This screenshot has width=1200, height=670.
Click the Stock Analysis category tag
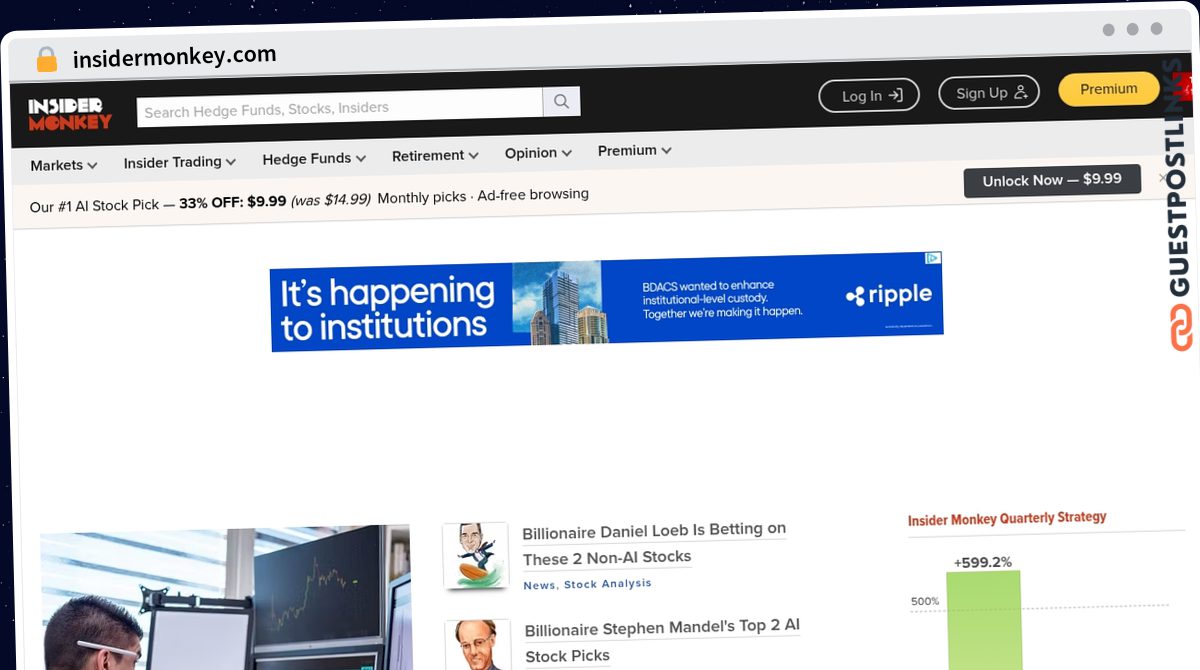(607, 584)
